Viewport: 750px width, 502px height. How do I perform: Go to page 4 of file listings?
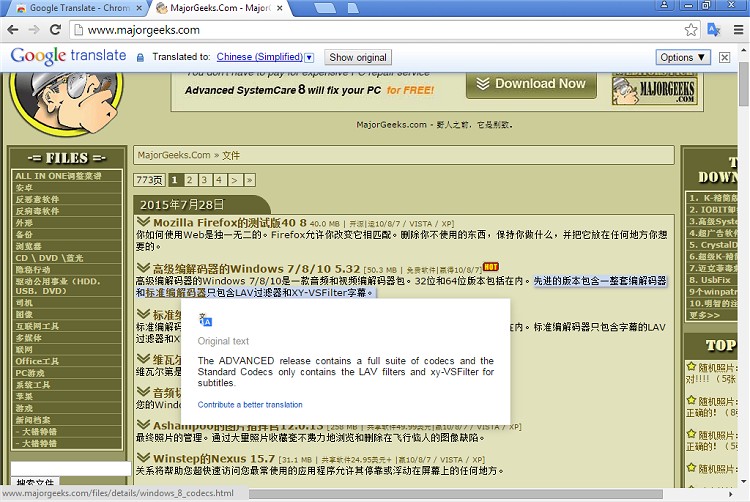click(x=219, y=180)
